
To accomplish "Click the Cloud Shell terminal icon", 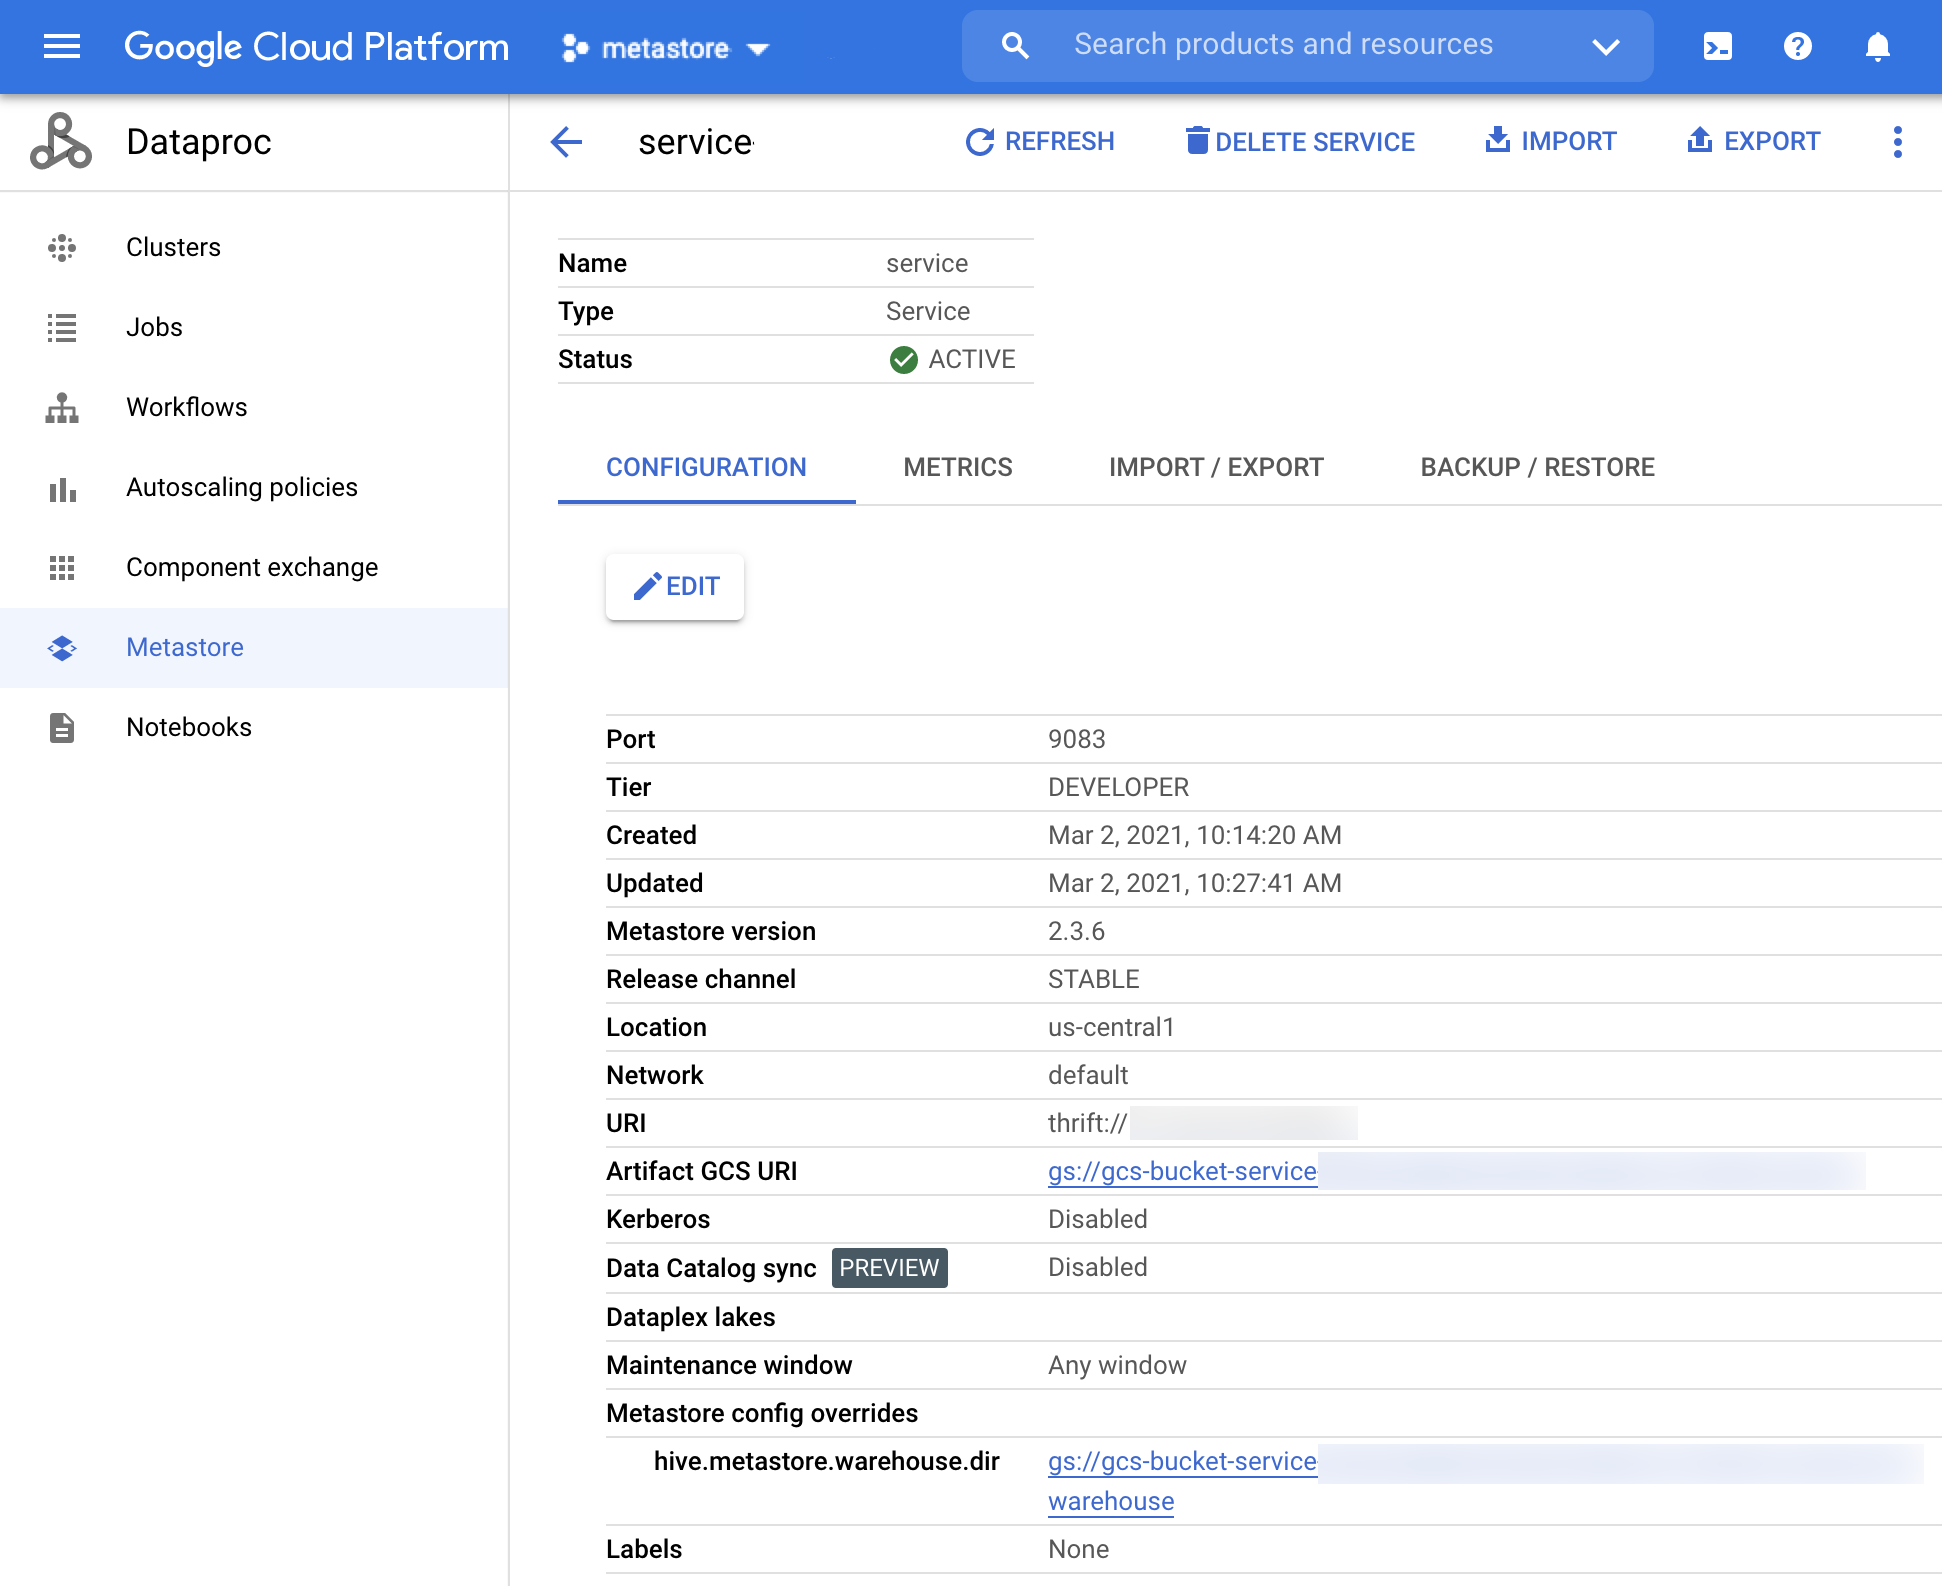I will (1718, 45).
